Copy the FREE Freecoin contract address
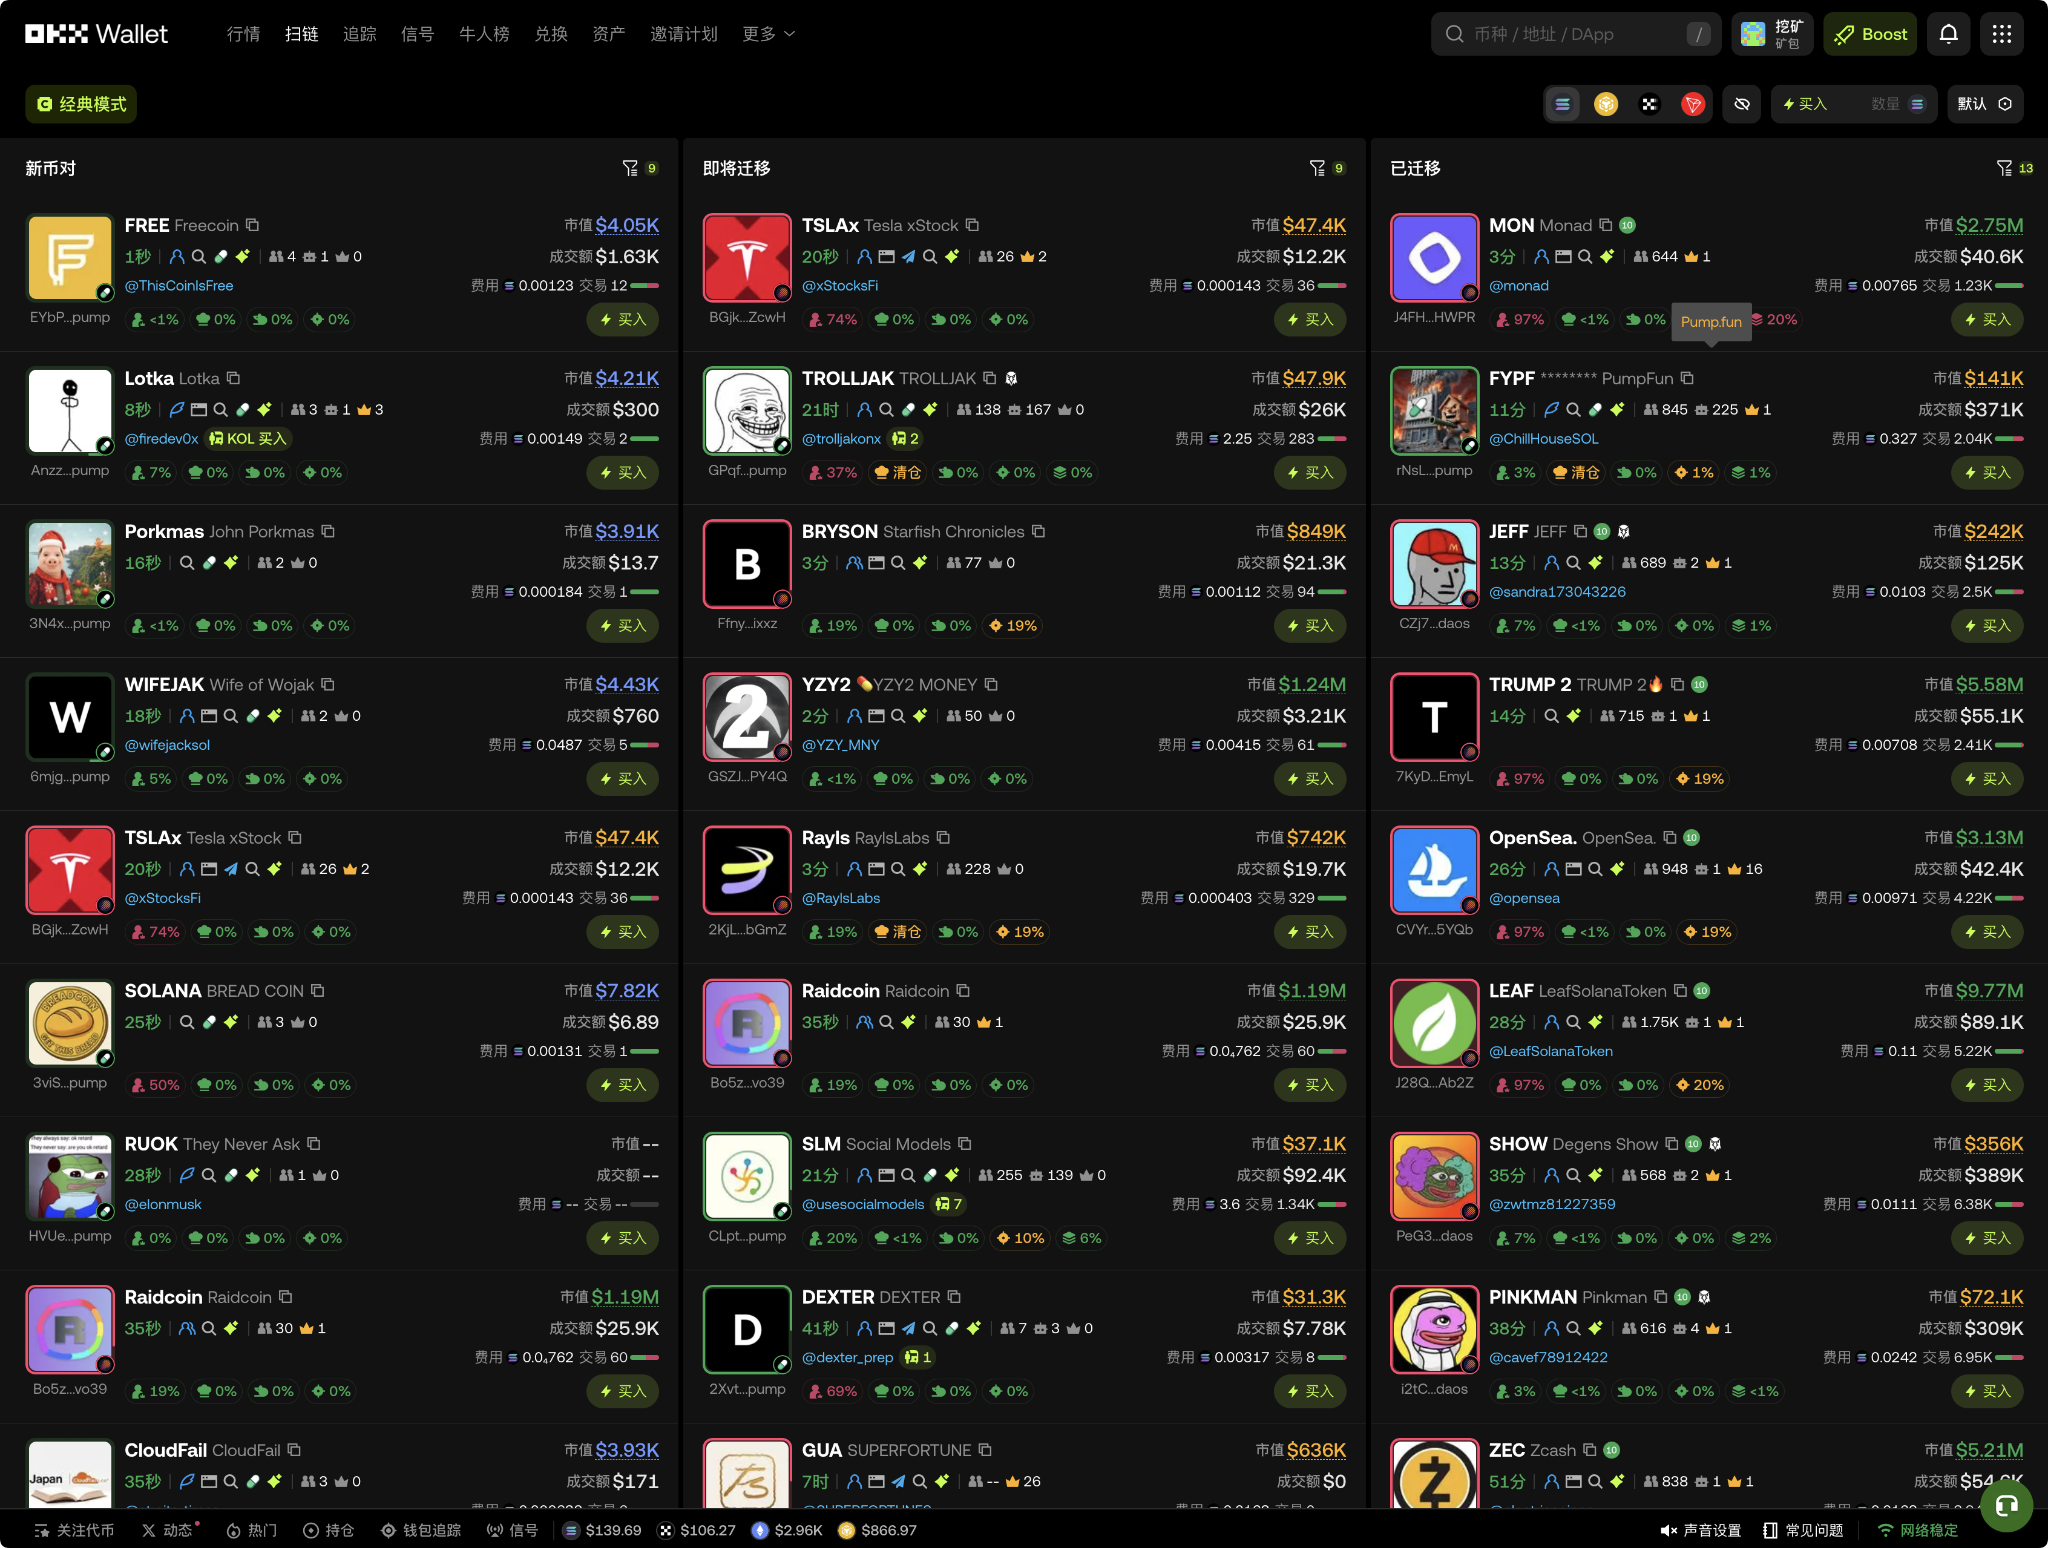This screenshot has height=1548, width=2048. [x=252, y=225]
